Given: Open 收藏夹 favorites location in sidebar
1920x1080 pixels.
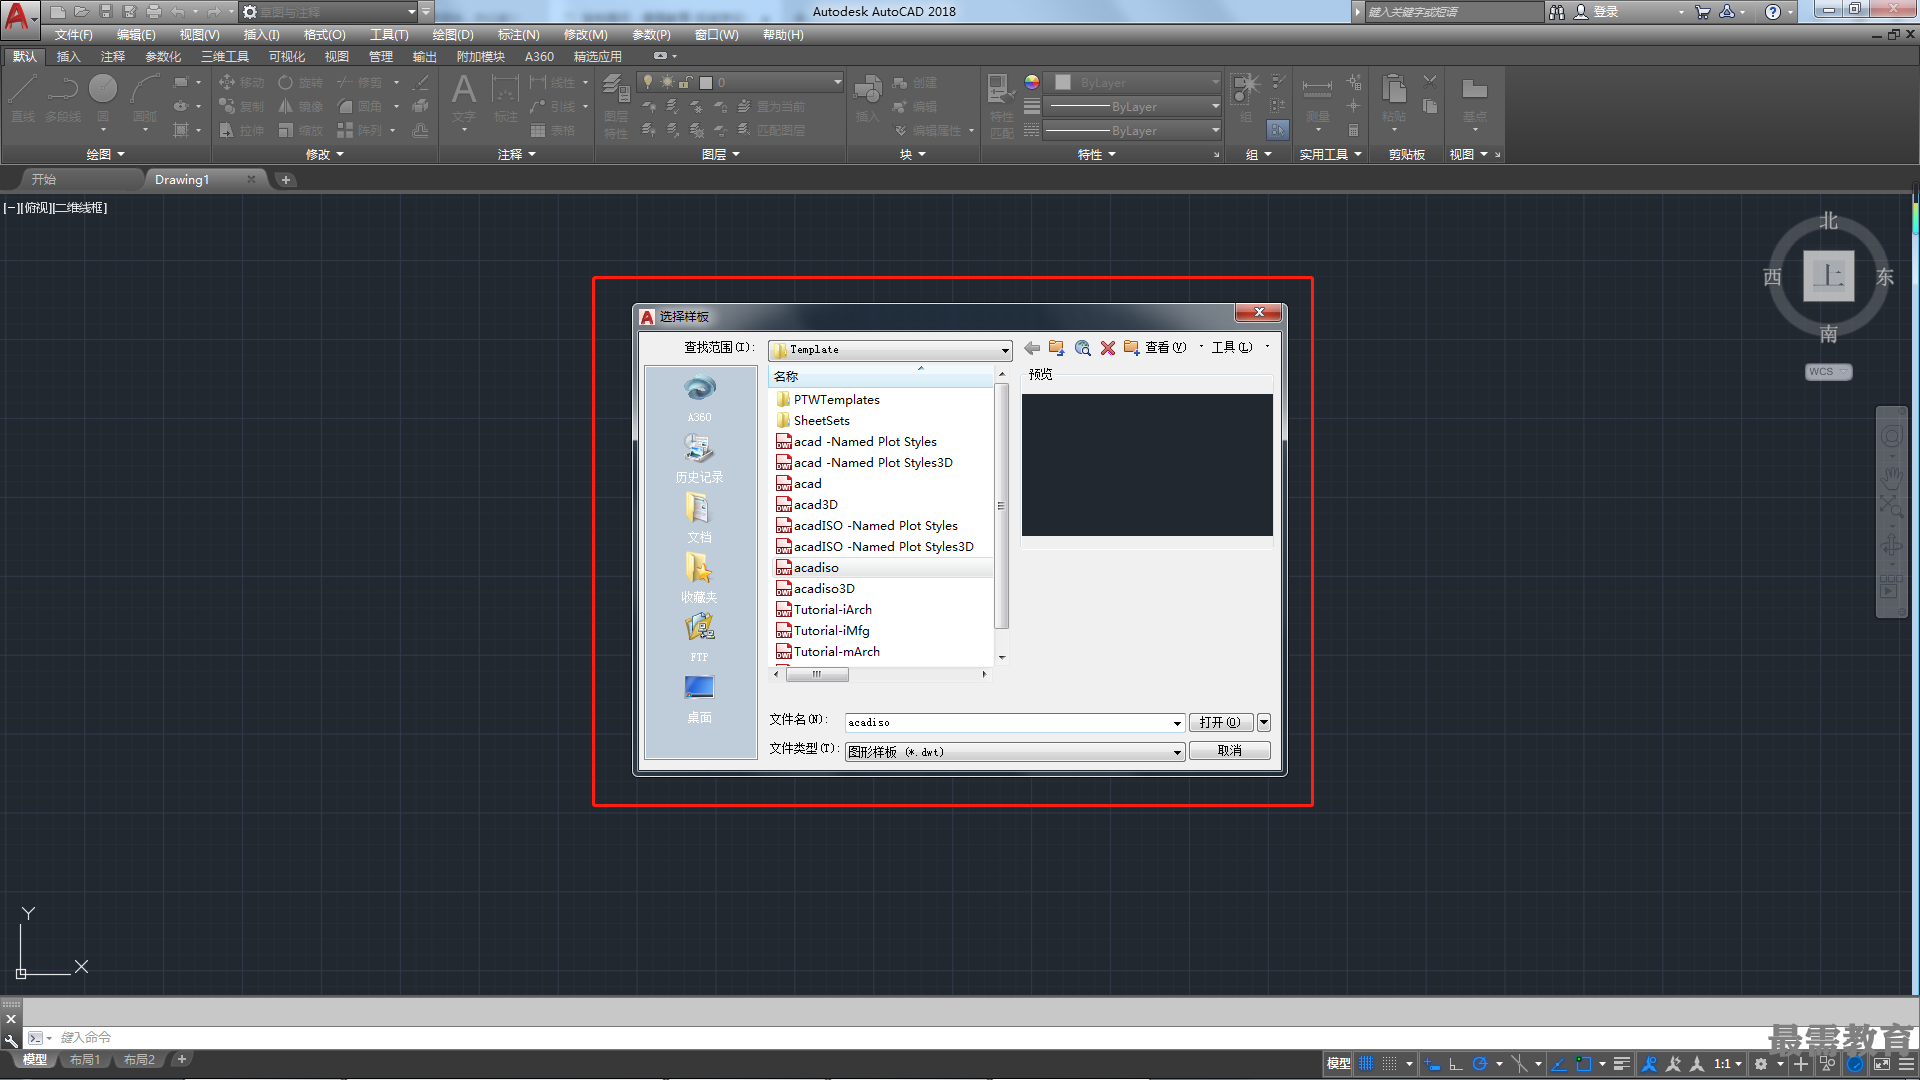Looking at the screenshot, I should tap(700, 578).
